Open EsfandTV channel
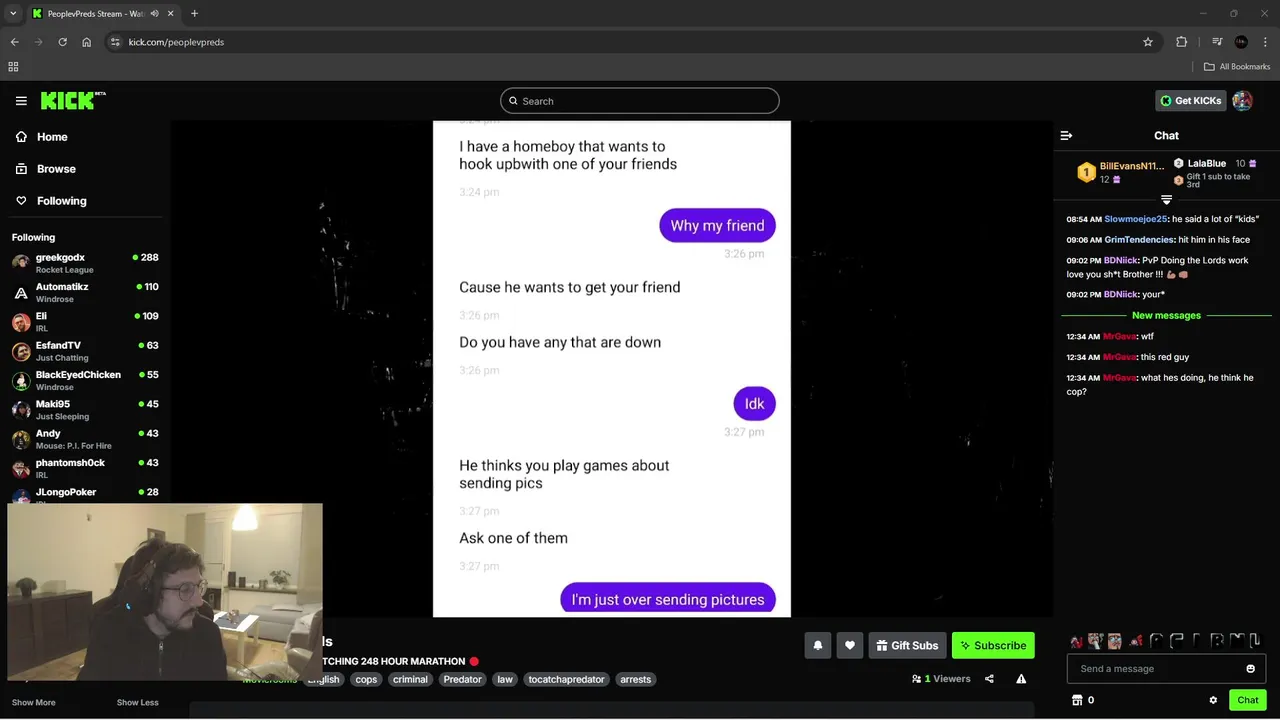This screenshot has height=720, width=1280. (x=85, y=351)
